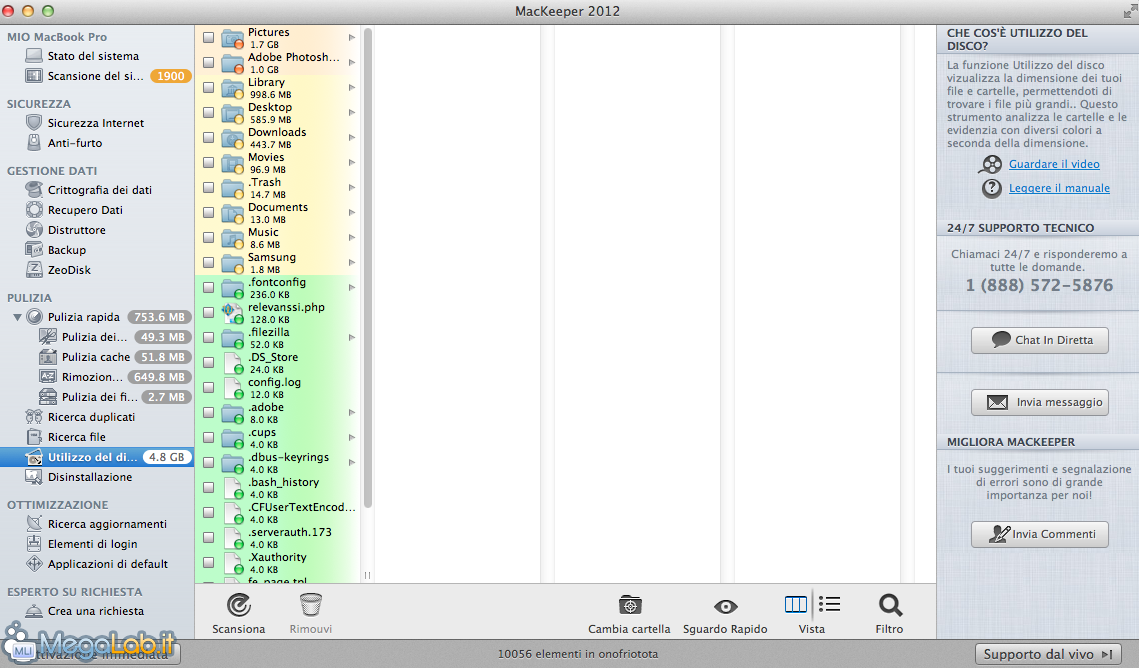The image size is (1139, 668).
Task: Expand the Music folder arrow
Action: point(352,237)
